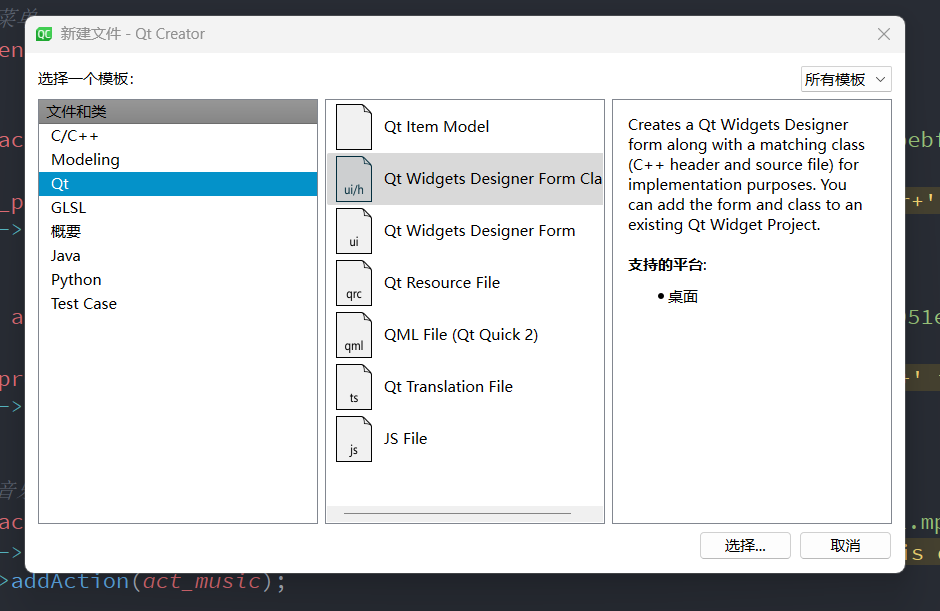940x611 pixels.
Task: Choose Qt Widgets Designer Form Class template
Action: [465, 179]
